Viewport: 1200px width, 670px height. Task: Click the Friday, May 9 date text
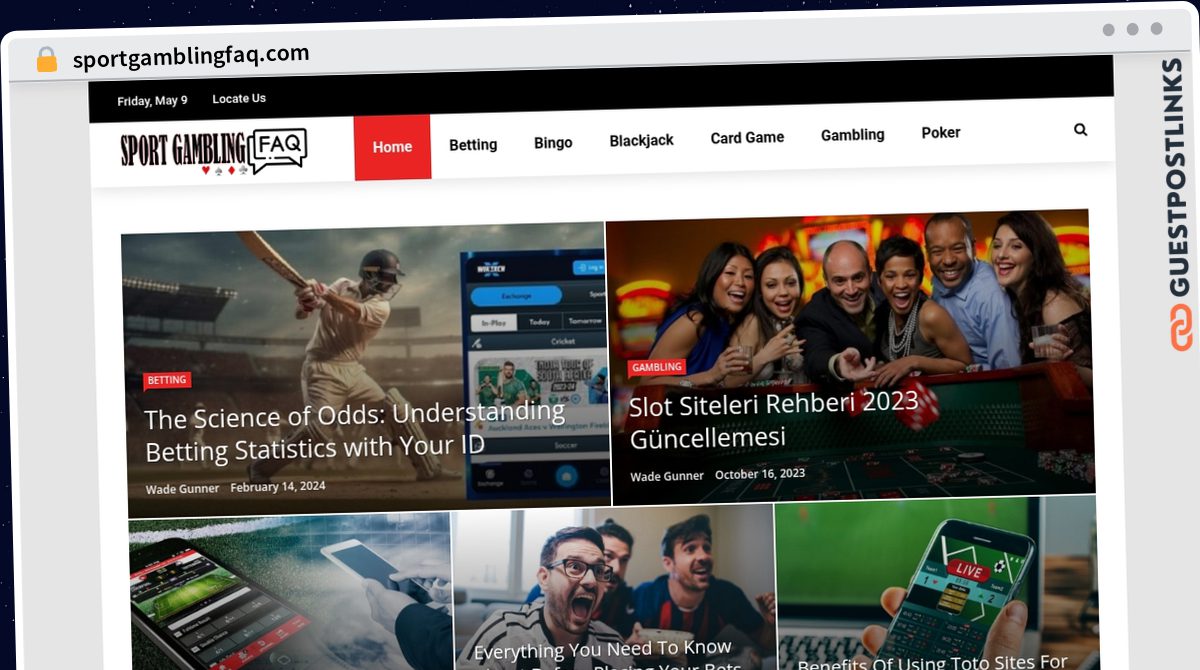click(152, 101)
